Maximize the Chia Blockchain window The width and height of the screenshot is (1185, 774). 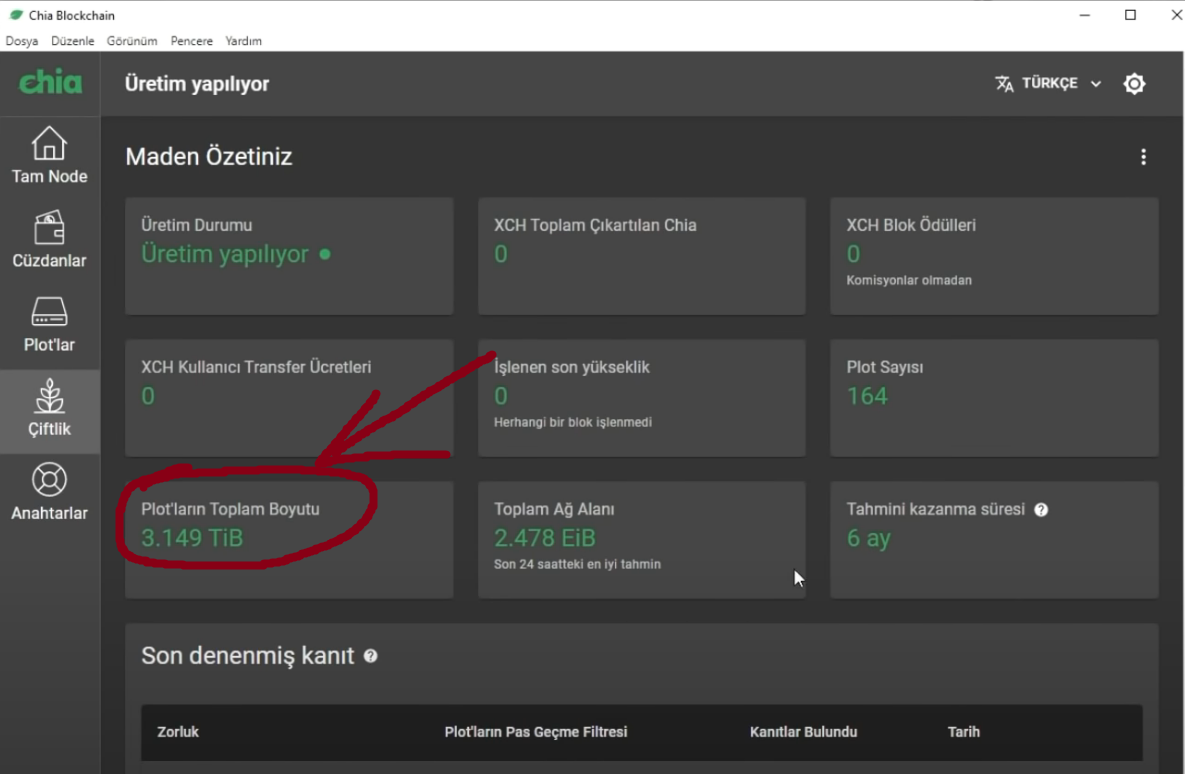click(x=1130, y=15)
